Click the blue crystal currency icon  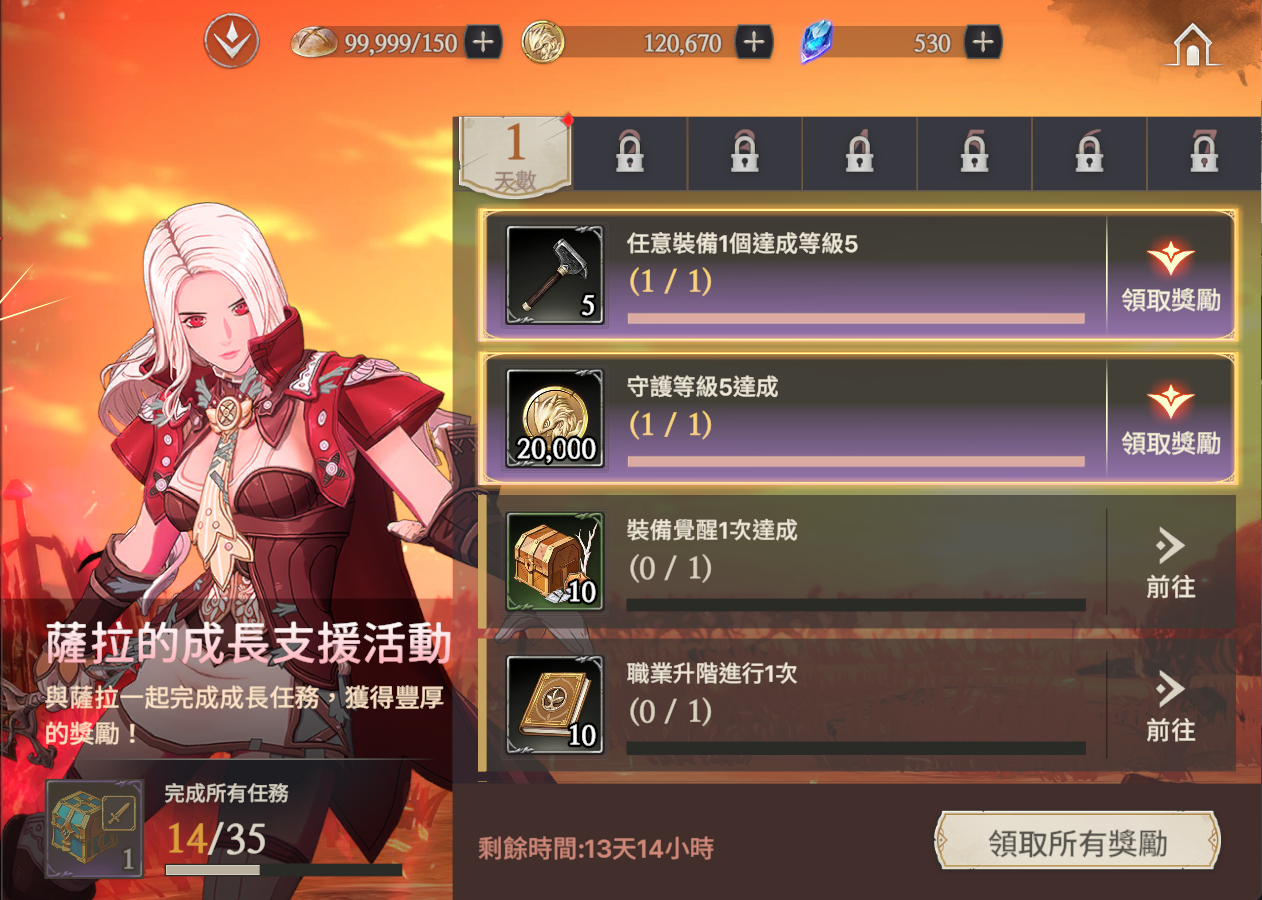point(817,42)
